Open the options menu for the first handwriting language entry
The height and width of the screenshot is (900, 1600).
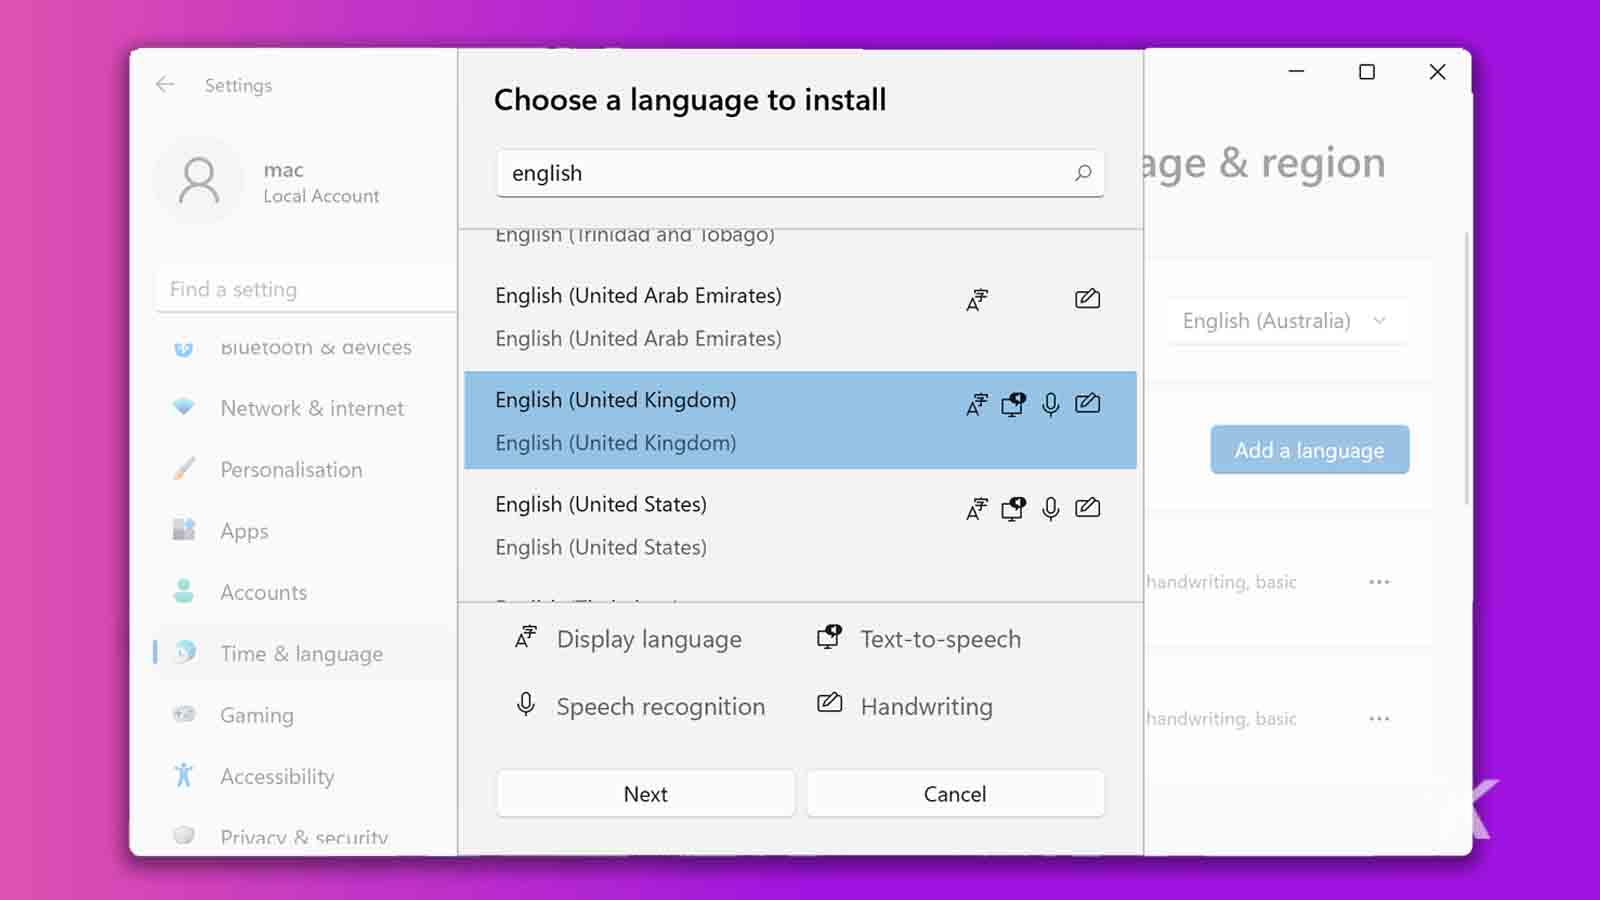click(1380, 581)
